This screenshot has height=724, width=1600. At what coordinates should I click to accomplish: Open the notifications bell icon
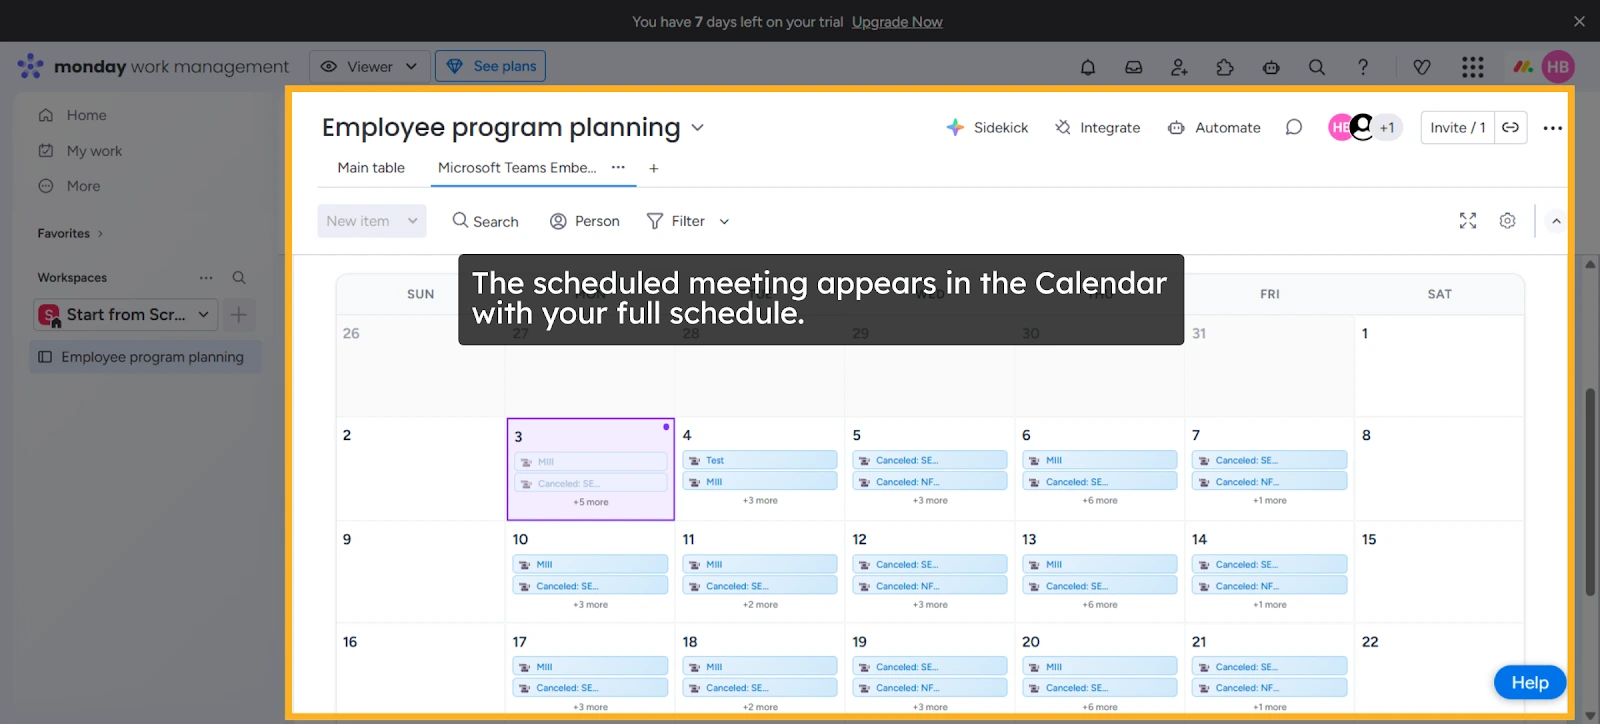tap(1087, 66)
